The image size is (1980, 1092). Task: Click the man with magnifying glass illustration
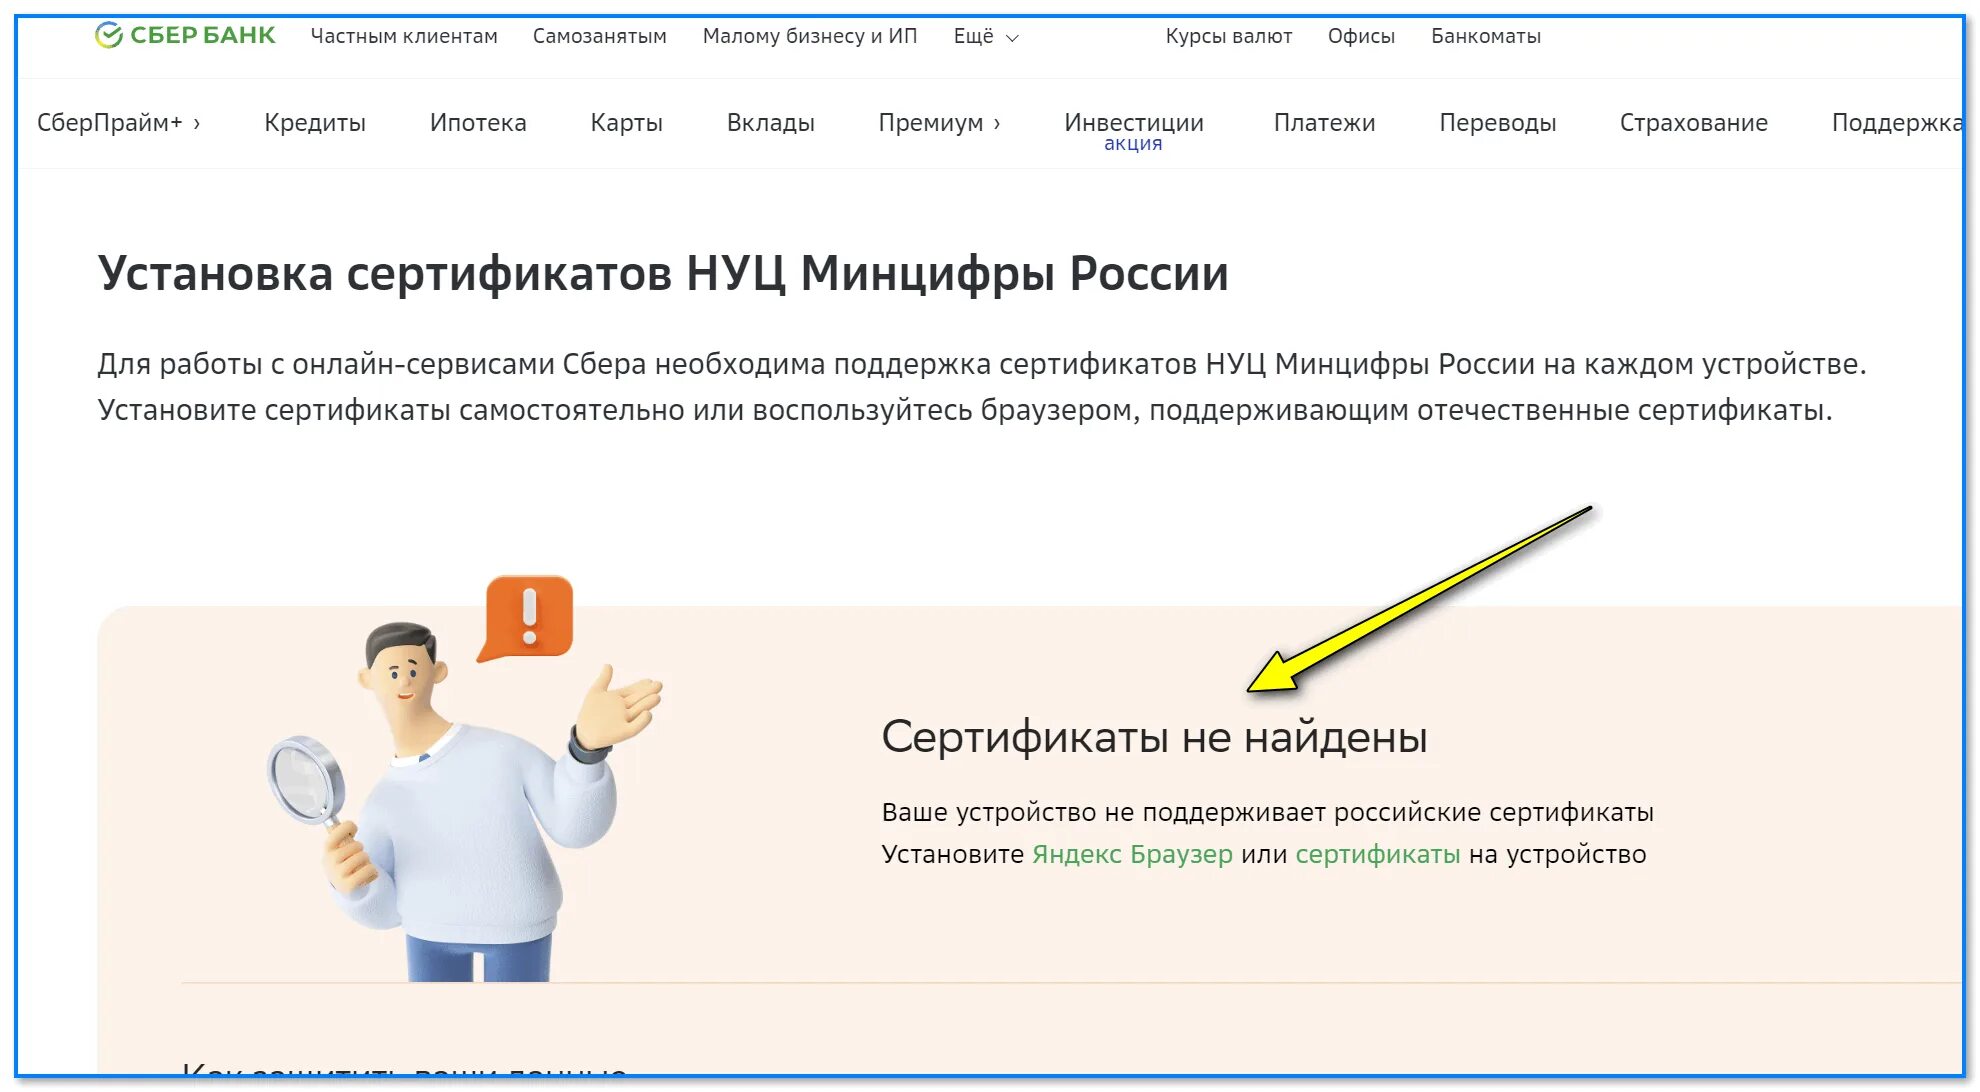pyautogui.click(x=465, y=800)
